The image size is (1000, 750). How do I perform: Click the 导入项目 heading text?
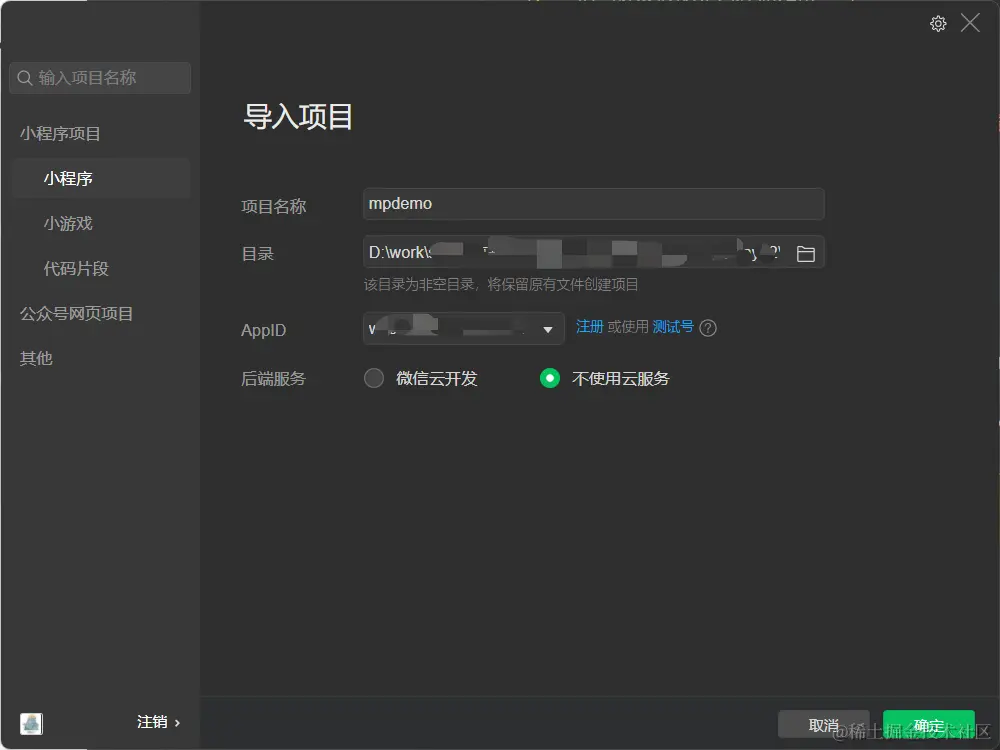(298, 117)
